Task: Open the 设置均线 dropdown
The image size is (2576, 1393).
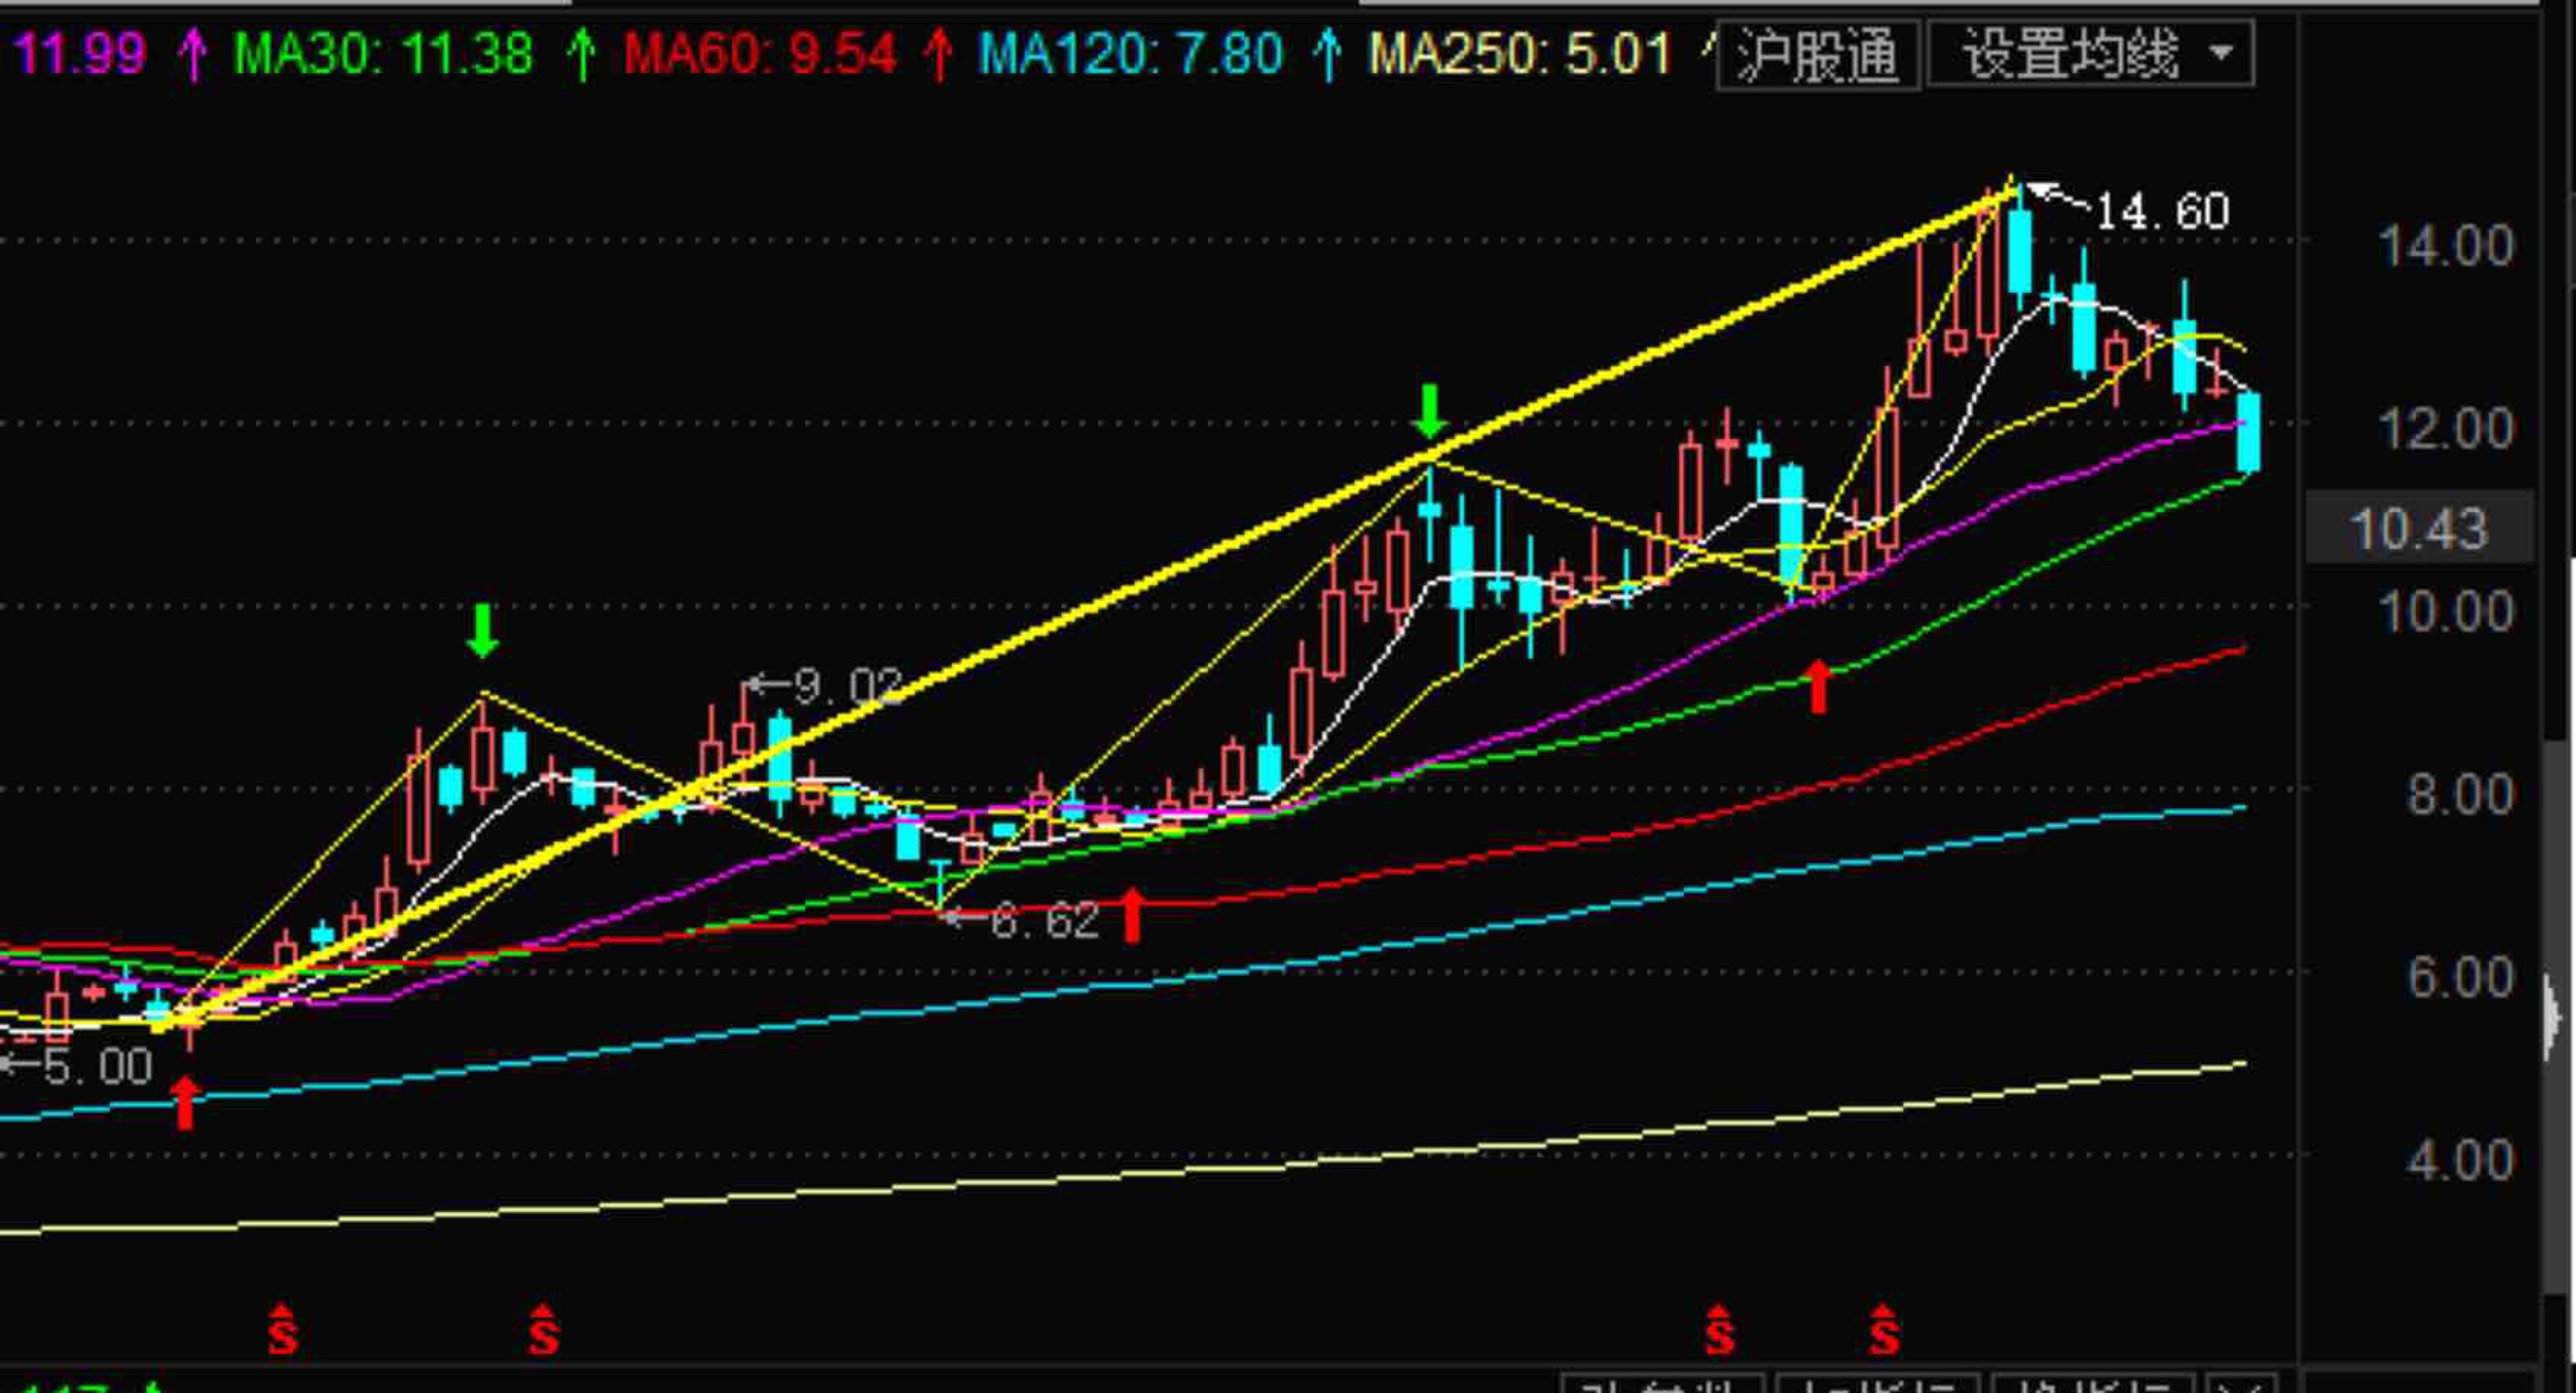Action: (x=2090, y=54)
